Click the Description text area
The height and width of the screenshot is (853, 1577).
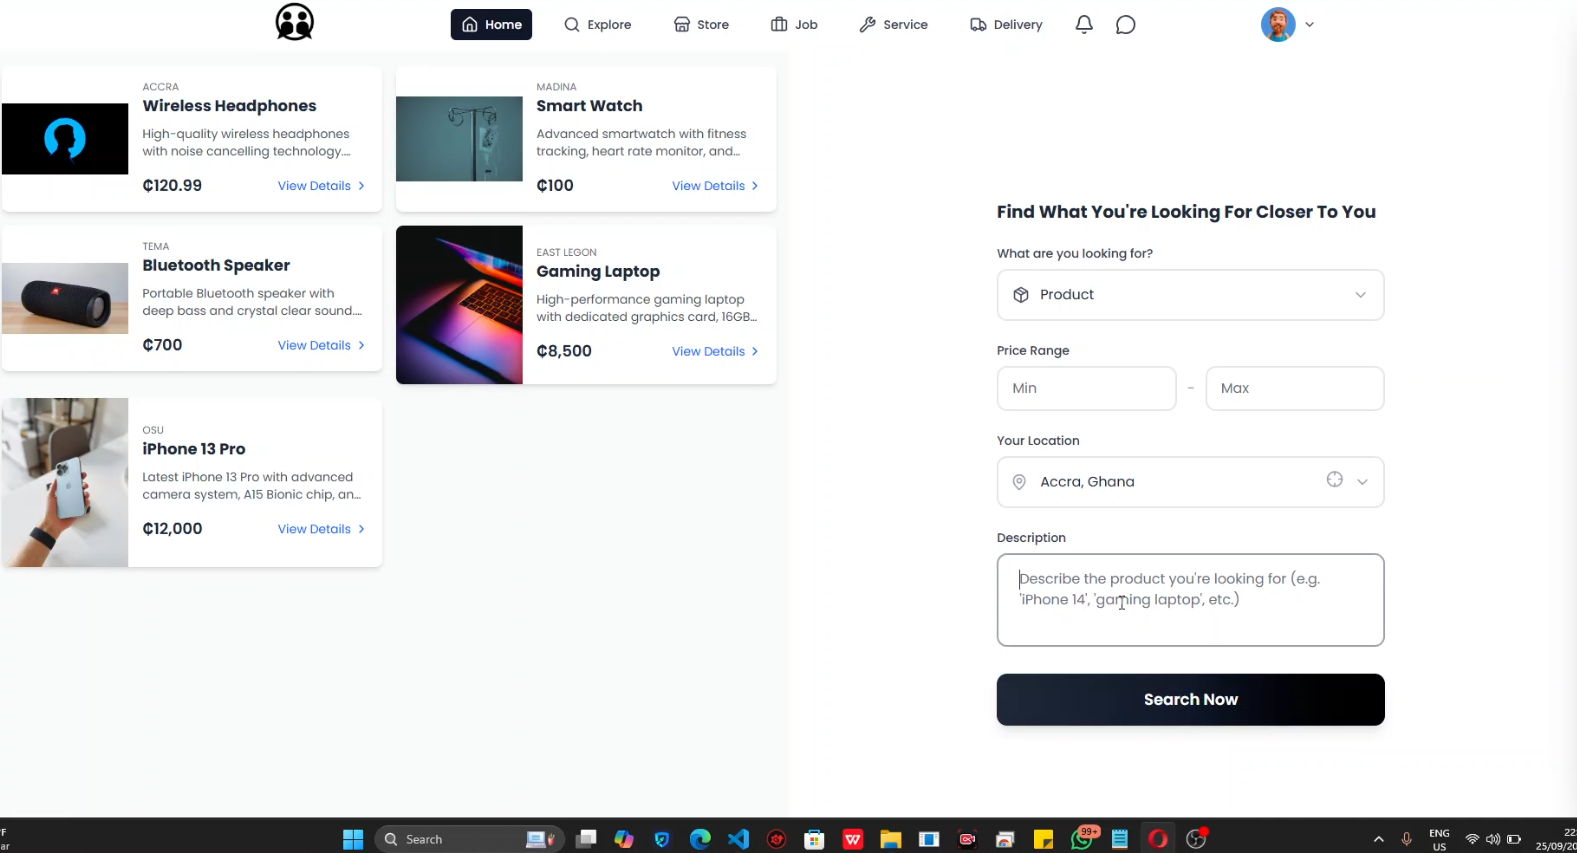[1190, 600]
